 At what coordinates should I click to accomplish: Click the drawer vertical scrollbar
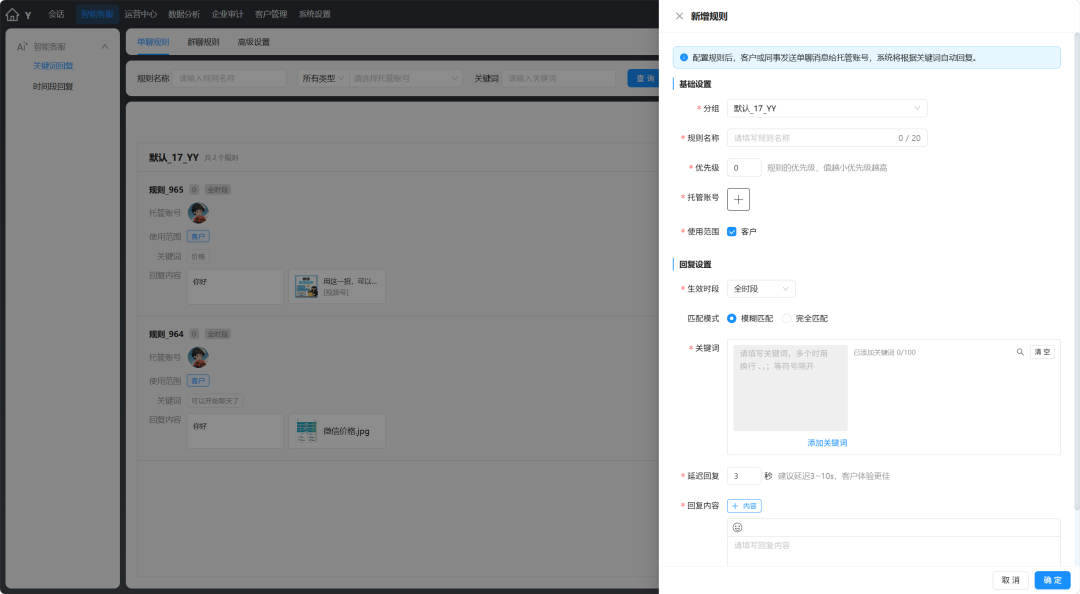click(1077, 272)
